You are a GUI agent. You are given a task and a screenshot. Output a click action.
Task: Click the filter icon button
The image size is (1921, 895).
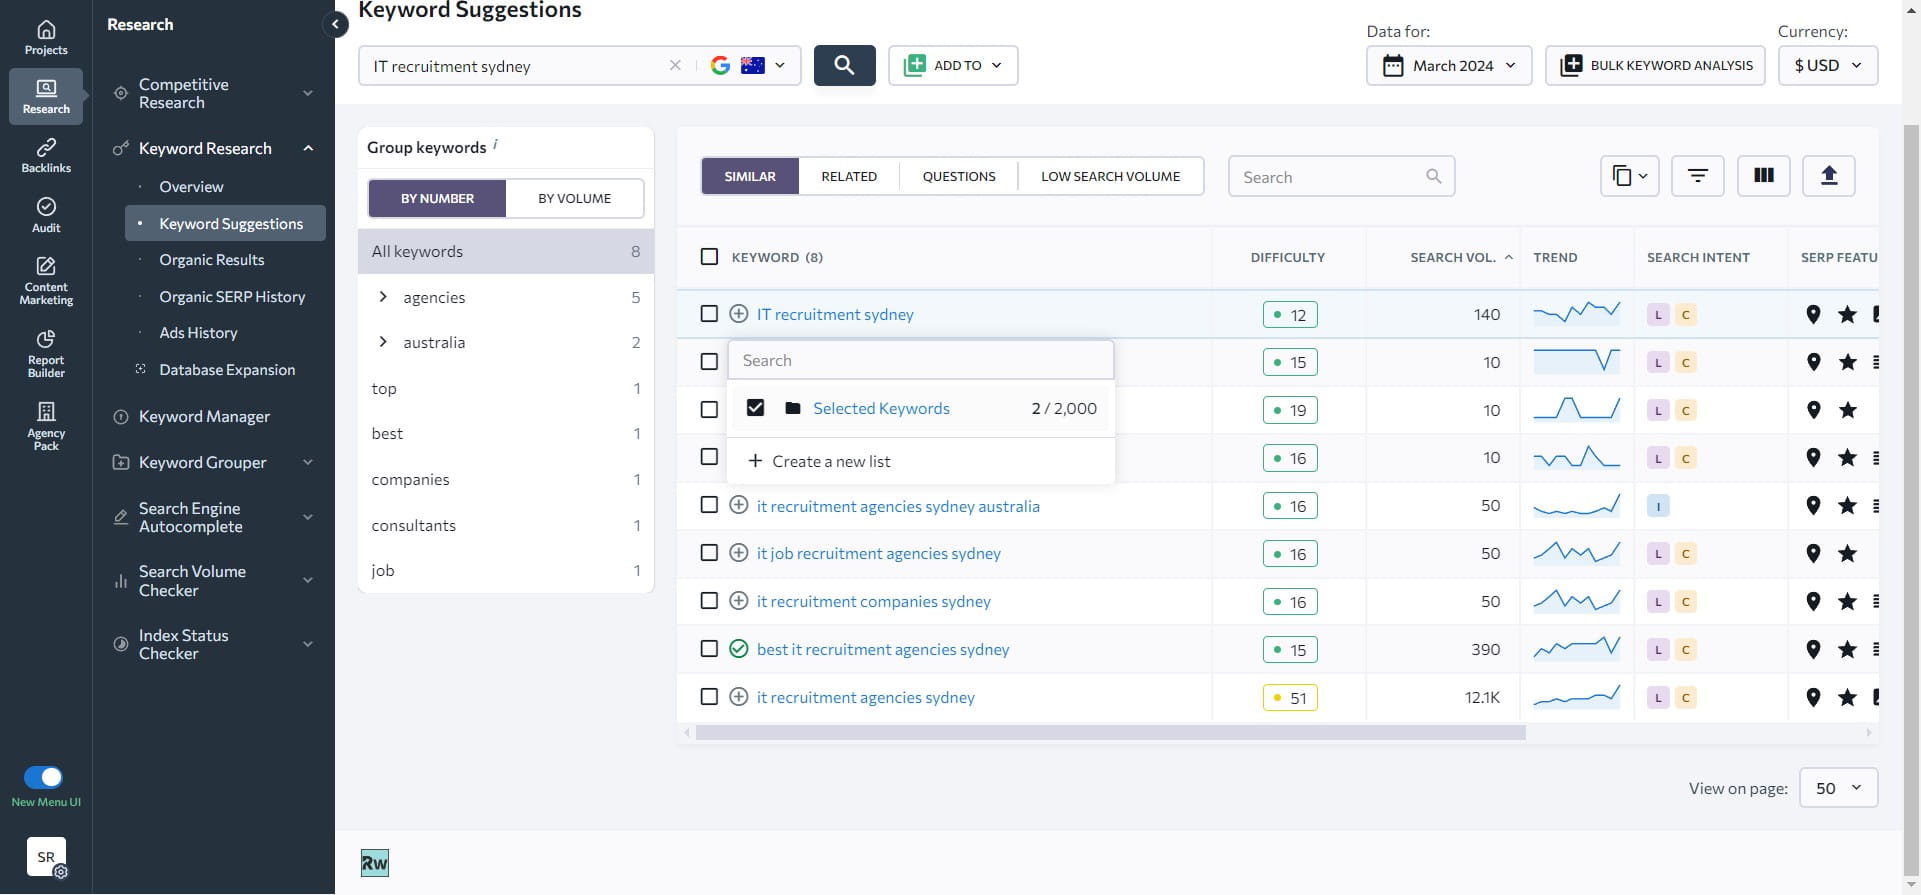[1697, 176]
